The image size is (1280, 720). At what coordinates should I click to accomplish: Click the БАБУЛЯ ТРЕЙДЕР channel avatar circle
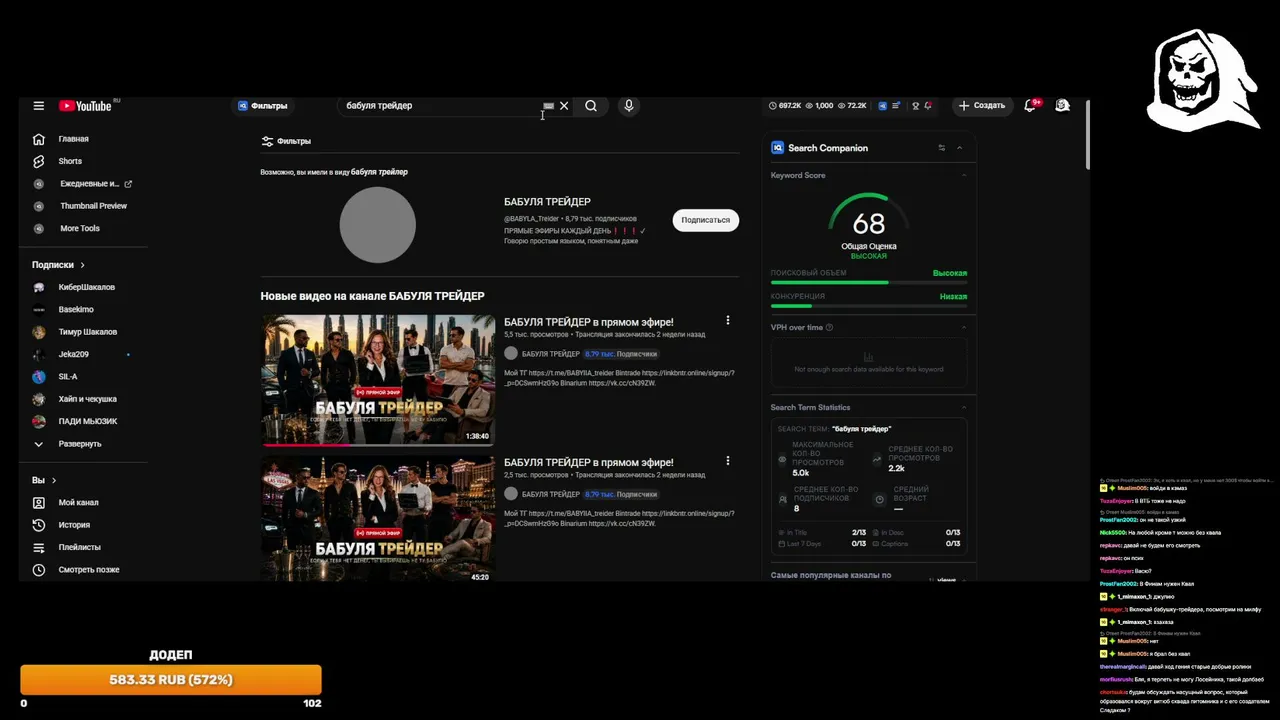pos(378,225)
